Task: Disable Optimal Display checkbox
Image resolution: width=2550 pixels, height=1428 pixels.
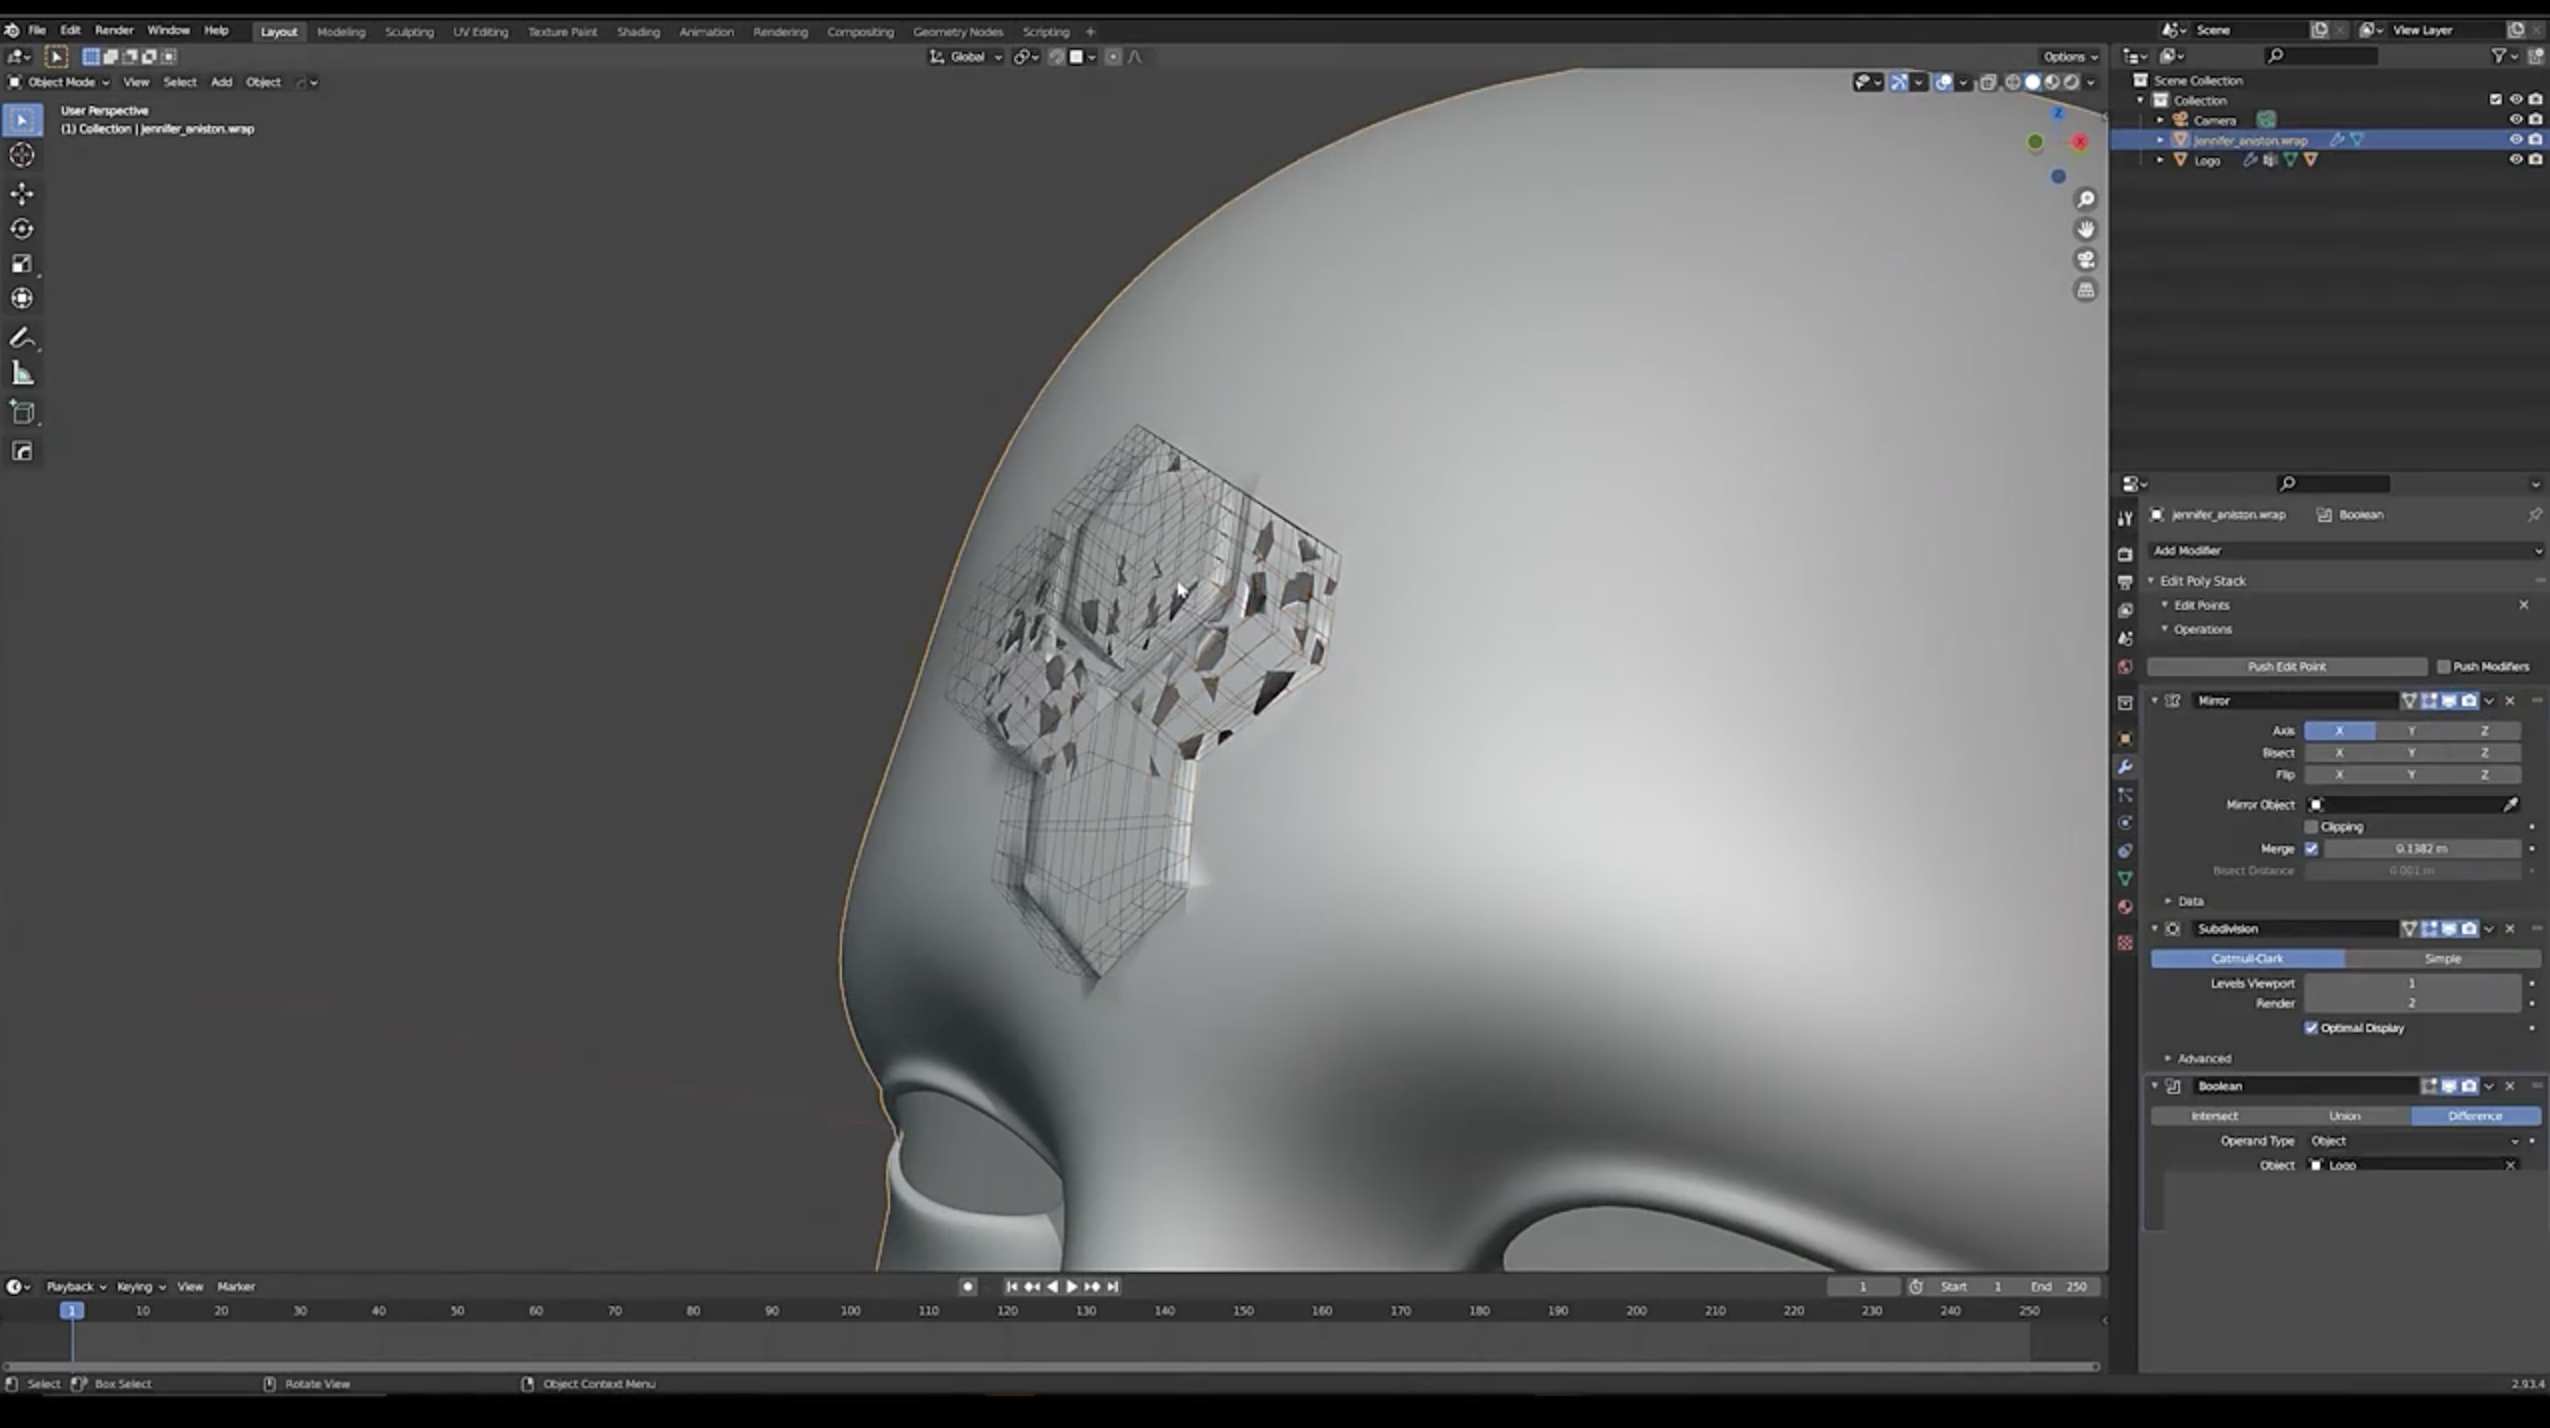Action: coord(2311,1028)
